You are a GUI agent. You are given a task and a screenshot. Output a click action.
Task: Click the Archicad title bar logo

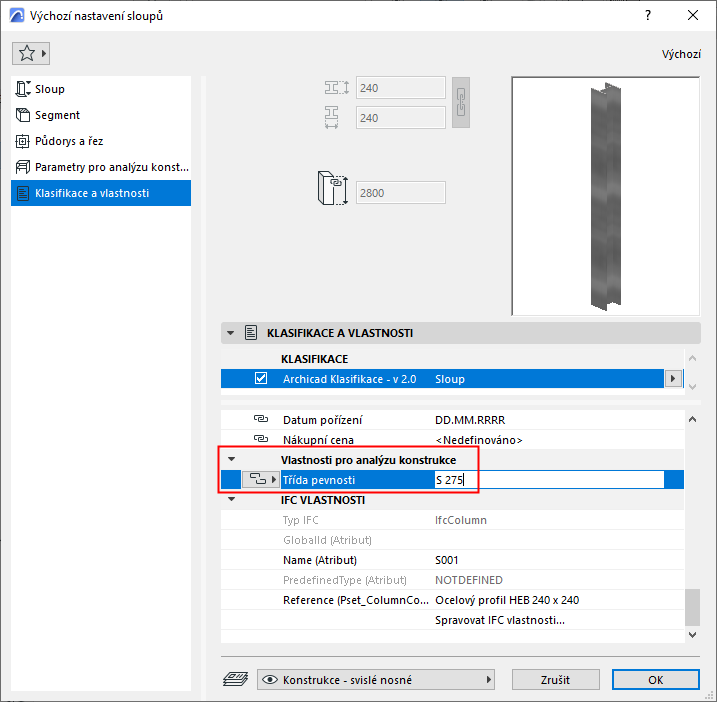[x=16, y=15]
